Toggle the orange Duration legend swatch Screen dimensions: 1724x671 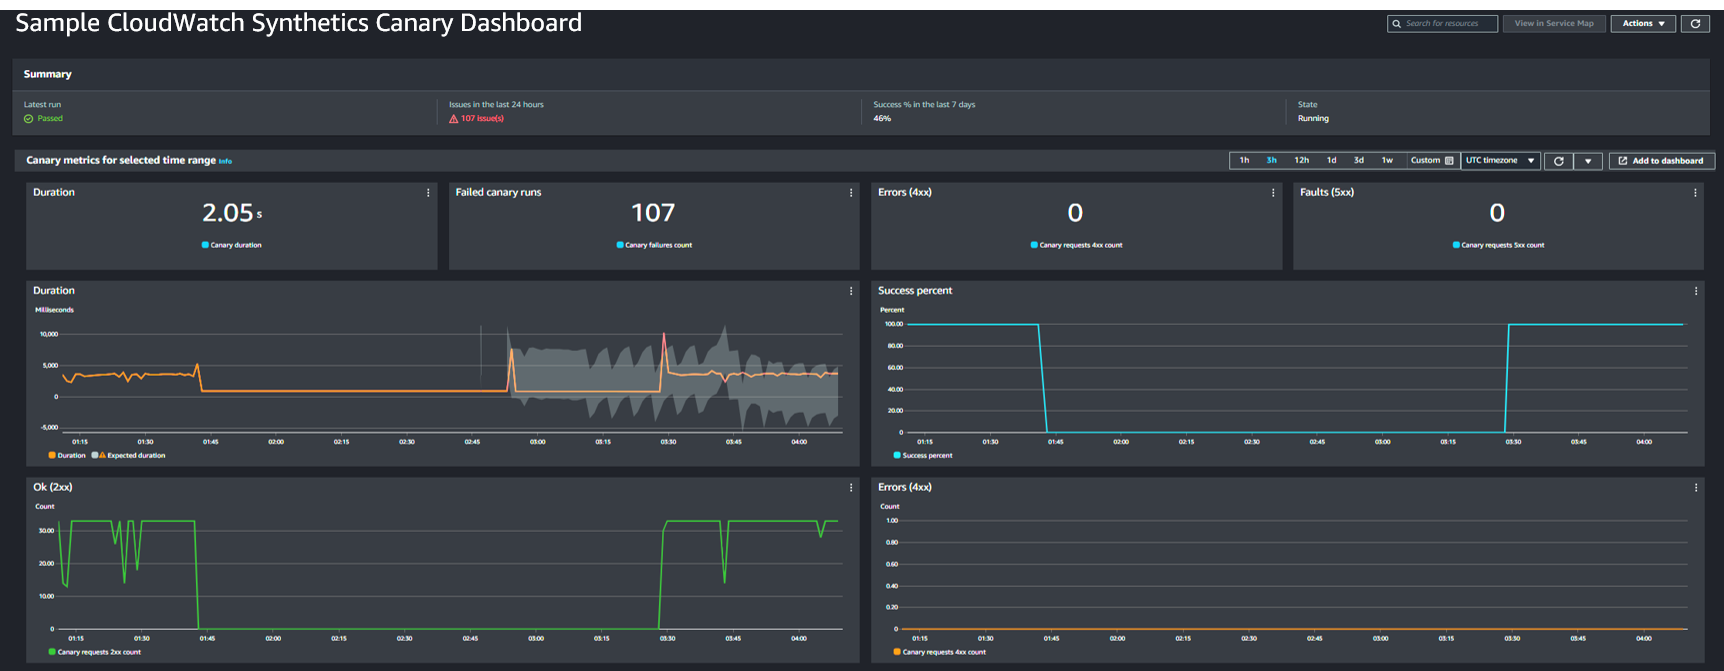(51, 455)
